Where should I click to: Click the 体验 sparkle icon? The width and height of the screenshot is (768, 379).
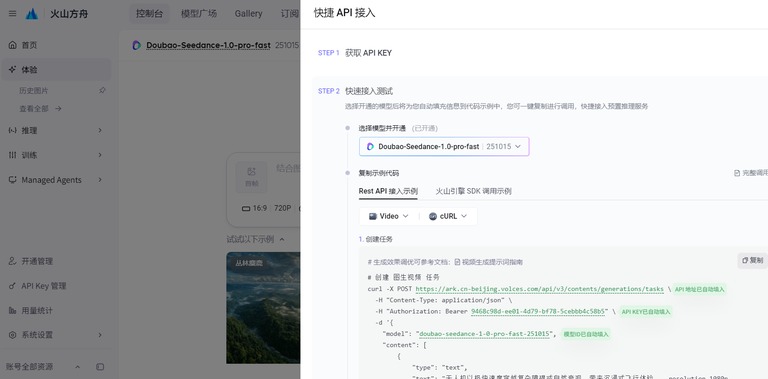click(13, 70)
